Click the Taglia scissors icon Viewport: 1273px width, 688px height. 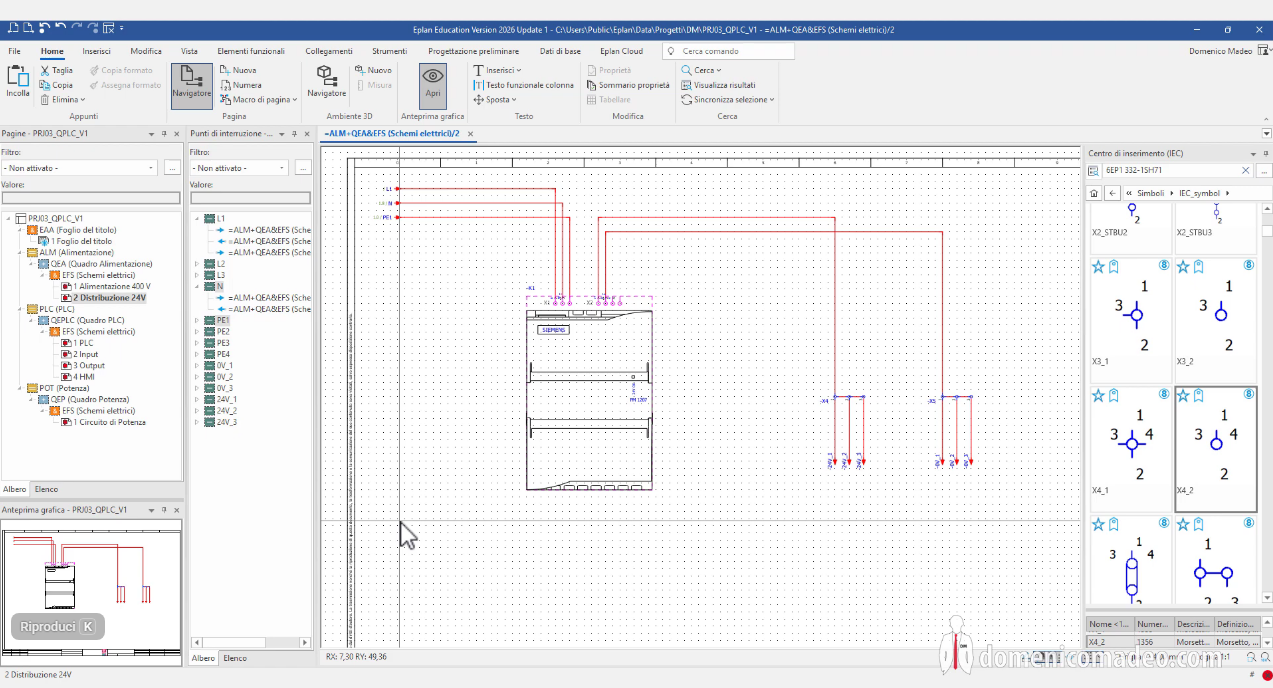coord(45,71)
